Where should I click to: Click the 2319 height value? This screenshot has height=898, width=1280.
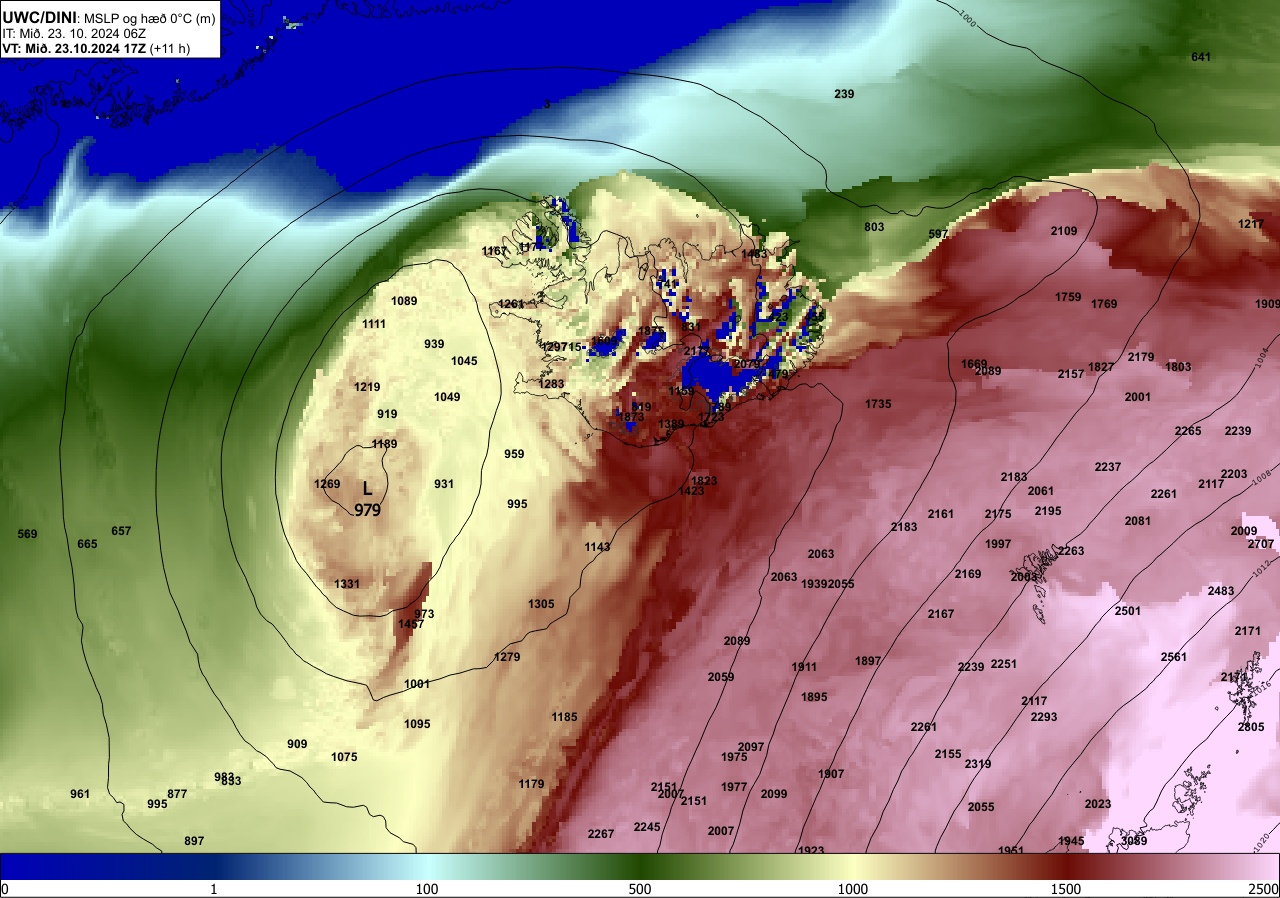click(x=978, y=764)
